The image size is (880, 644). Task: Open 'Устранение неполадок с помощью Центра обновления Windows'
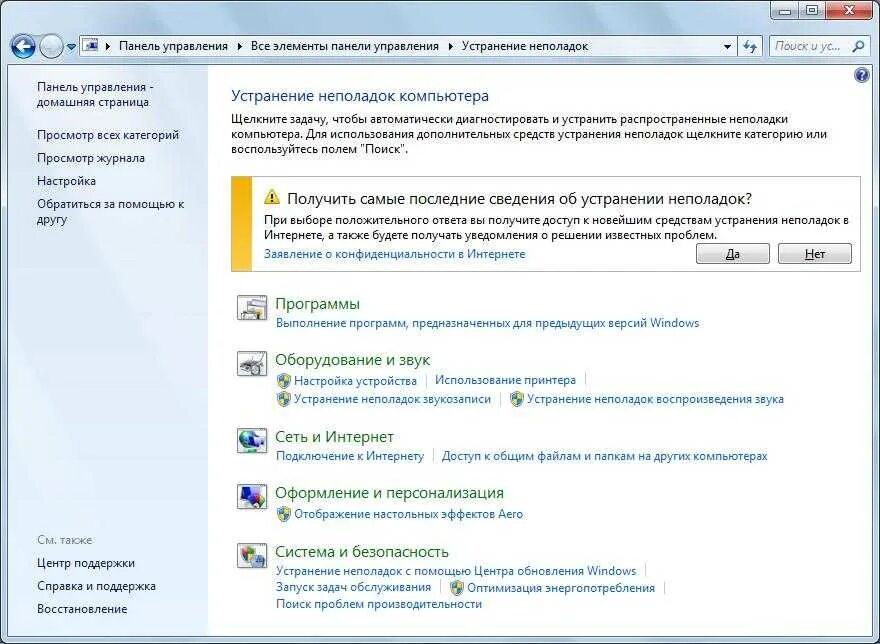456,572
